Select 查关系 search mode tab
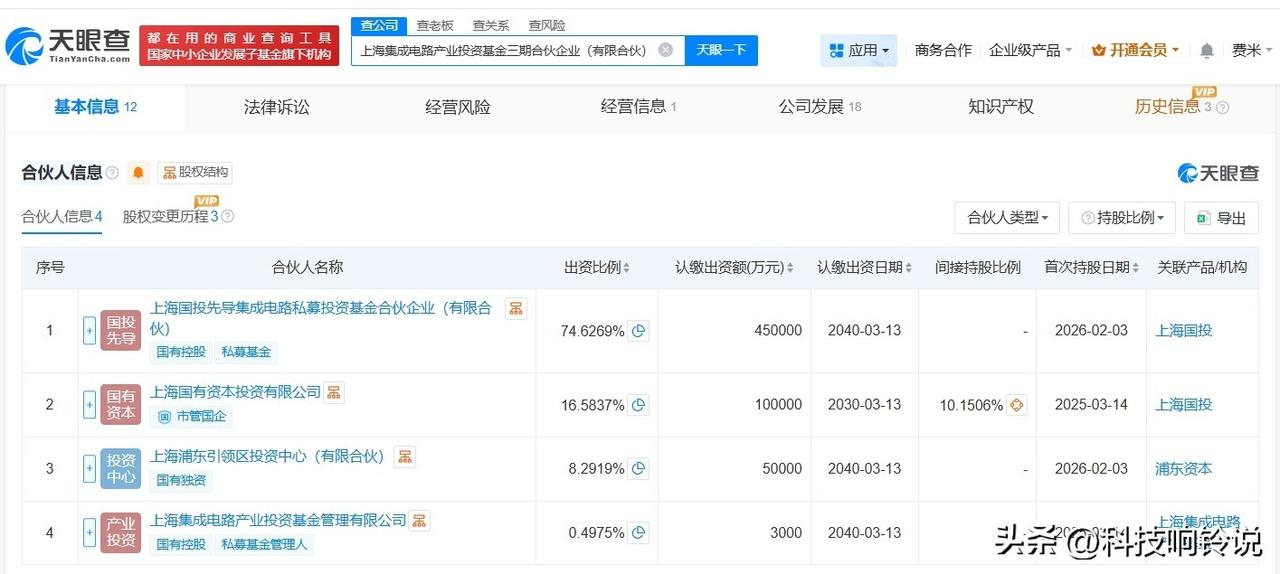Screen dimensions: 1280x574 pos(491,26)
